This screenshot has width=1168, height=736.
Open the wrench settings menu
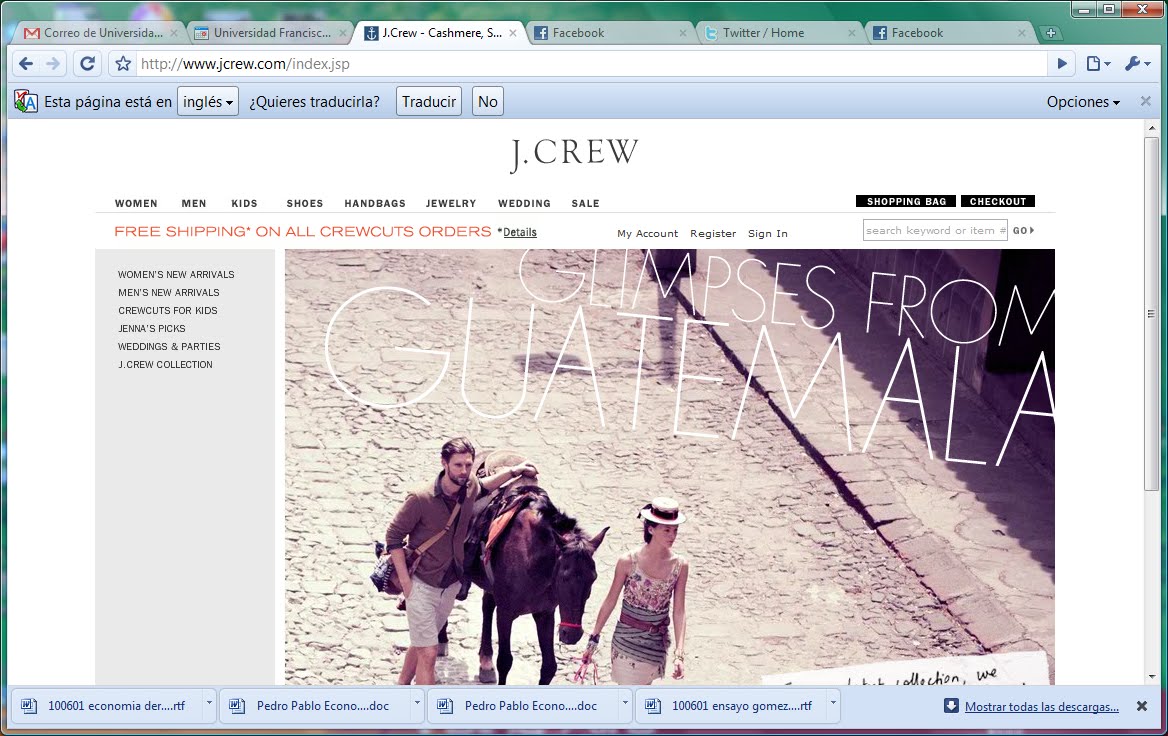click(1137, 64)
